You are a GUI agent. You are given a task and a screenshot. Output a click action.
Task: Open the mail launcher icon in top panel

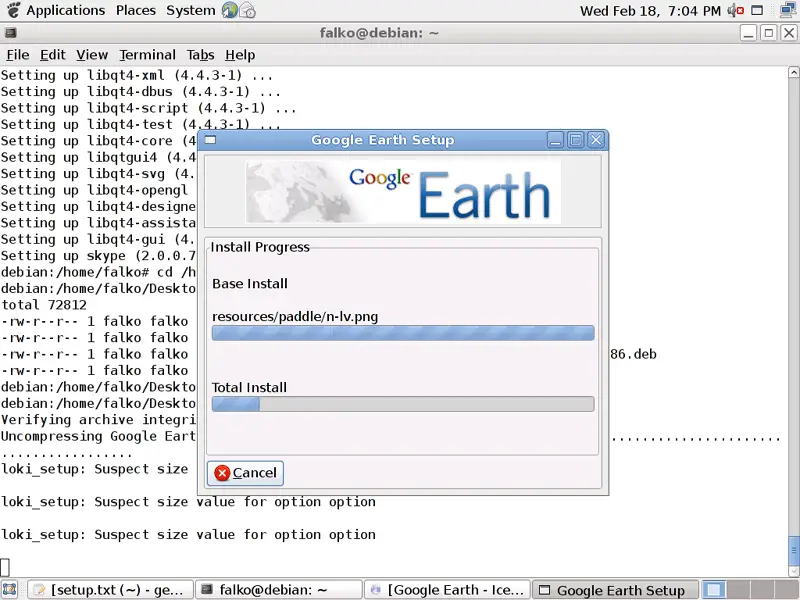click(247, 10)
